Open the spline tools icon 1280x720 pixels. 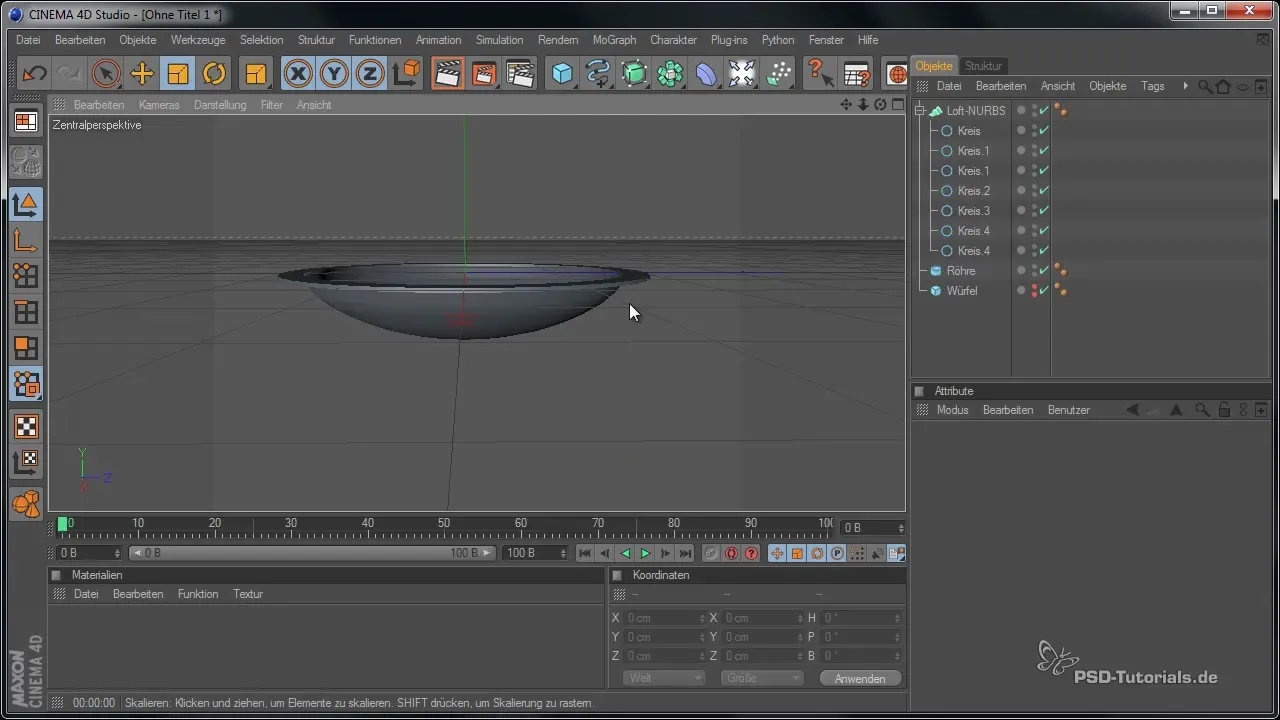point(599,73)
